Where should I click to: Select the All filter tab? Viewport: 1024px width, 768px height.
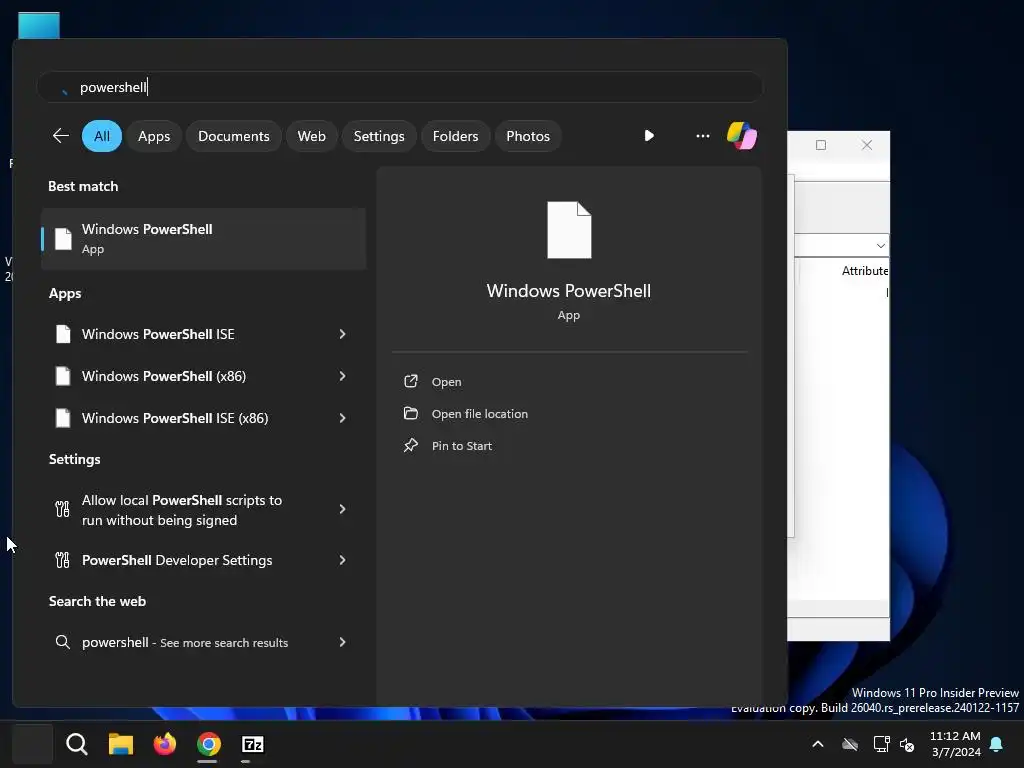pyautogui.click(x=102, y=136)
